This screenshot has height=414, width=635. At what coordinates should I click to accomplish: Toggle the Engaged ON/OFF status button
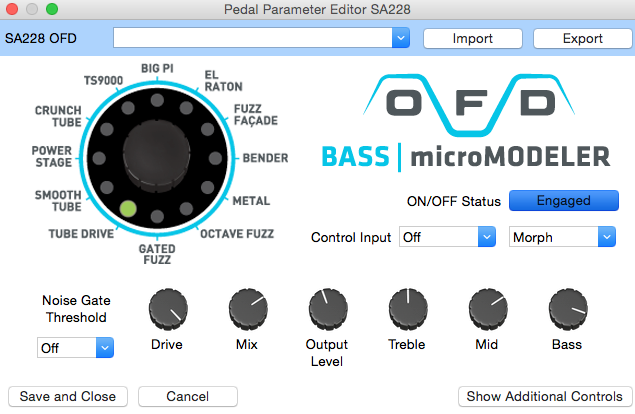[564, 201]
